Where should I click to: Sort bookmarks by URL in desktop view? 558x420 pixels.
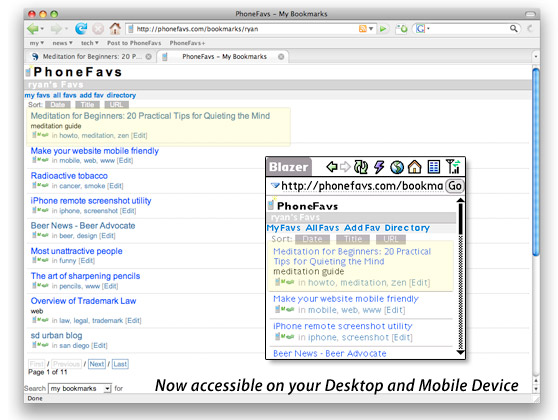point(116,105)
